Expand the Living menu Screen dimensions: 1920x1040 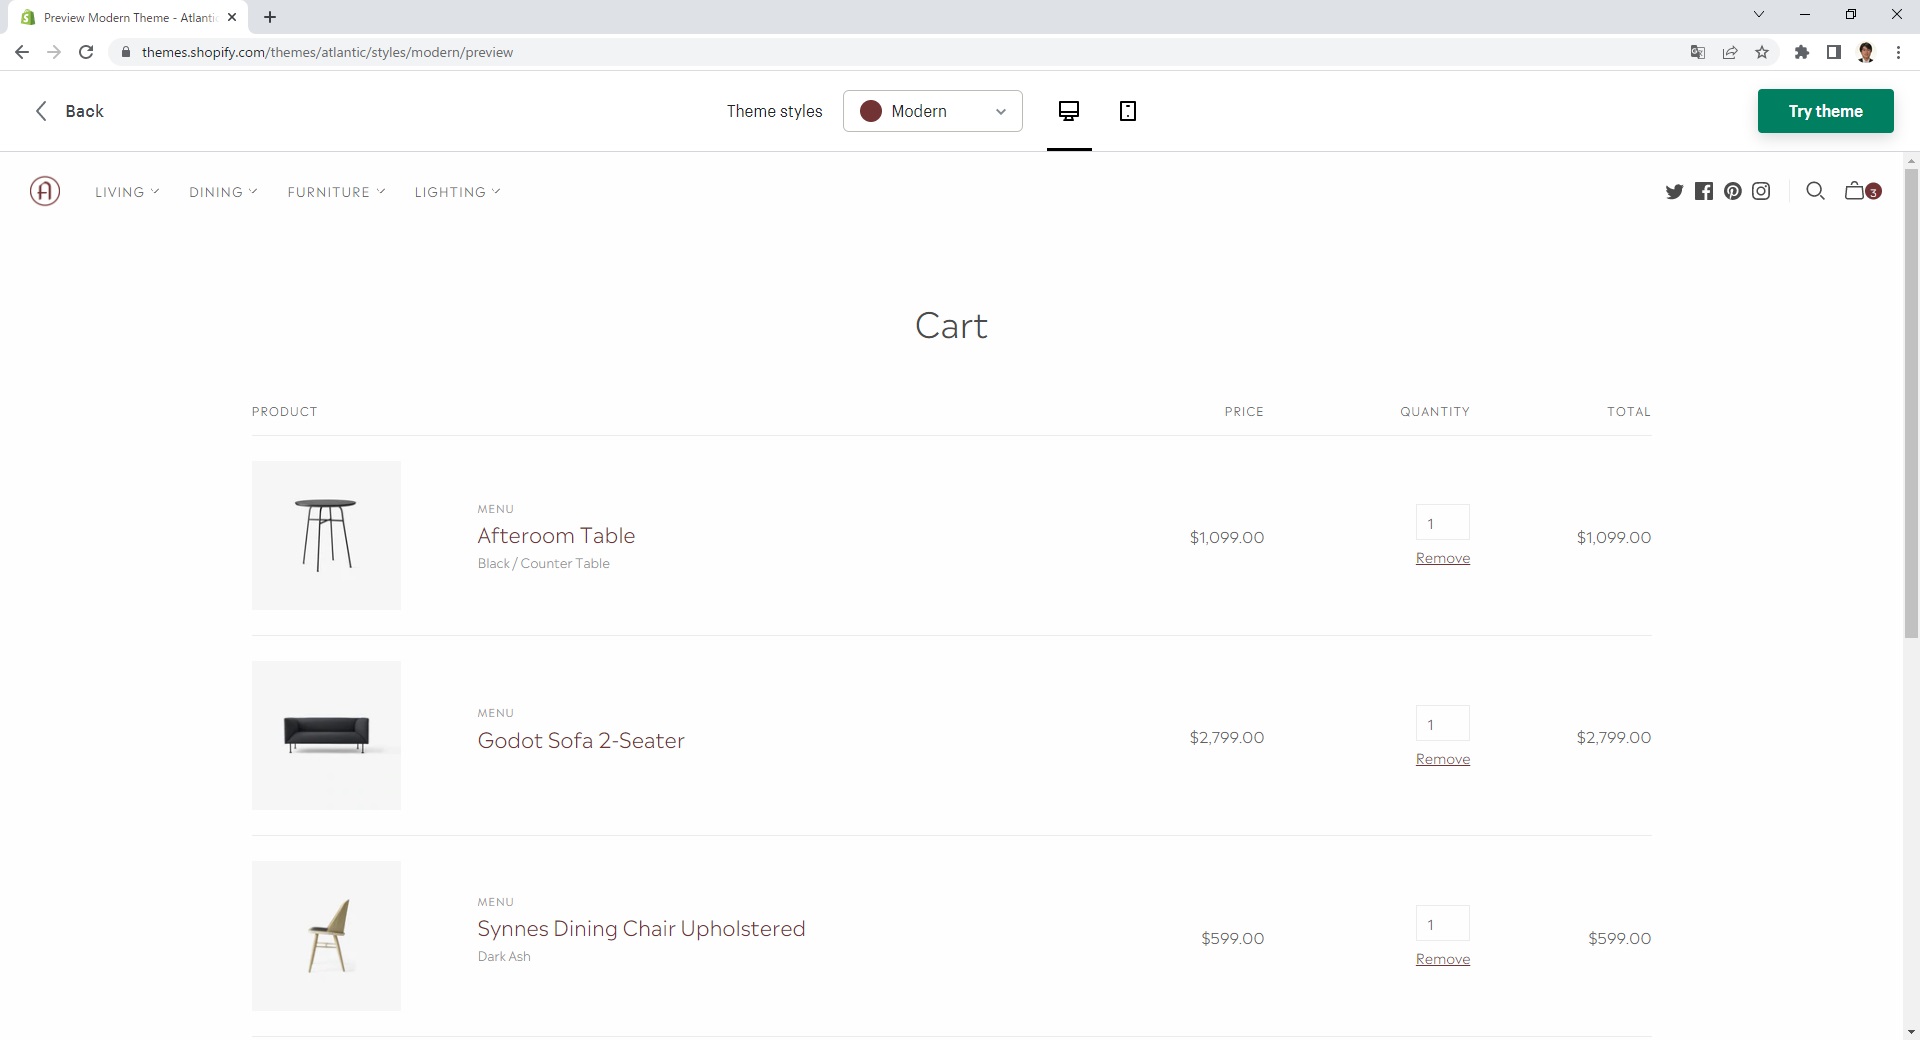pyautogui.click(x=127, y=192)
